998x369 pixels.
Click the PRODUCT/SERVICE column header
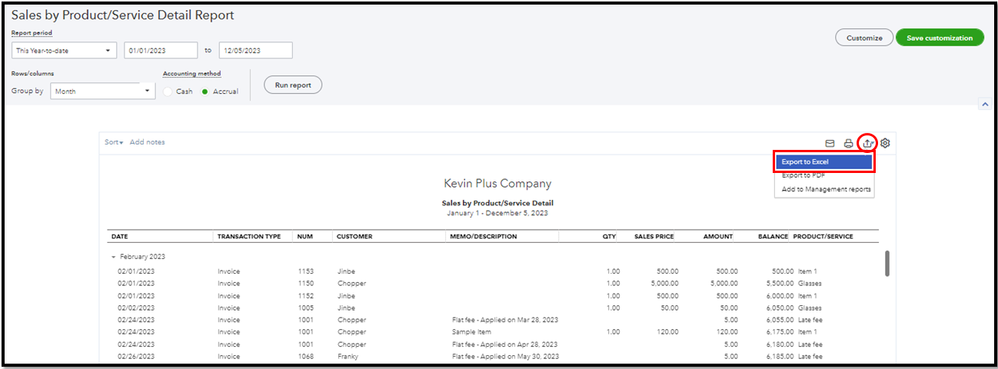[823, 237]
